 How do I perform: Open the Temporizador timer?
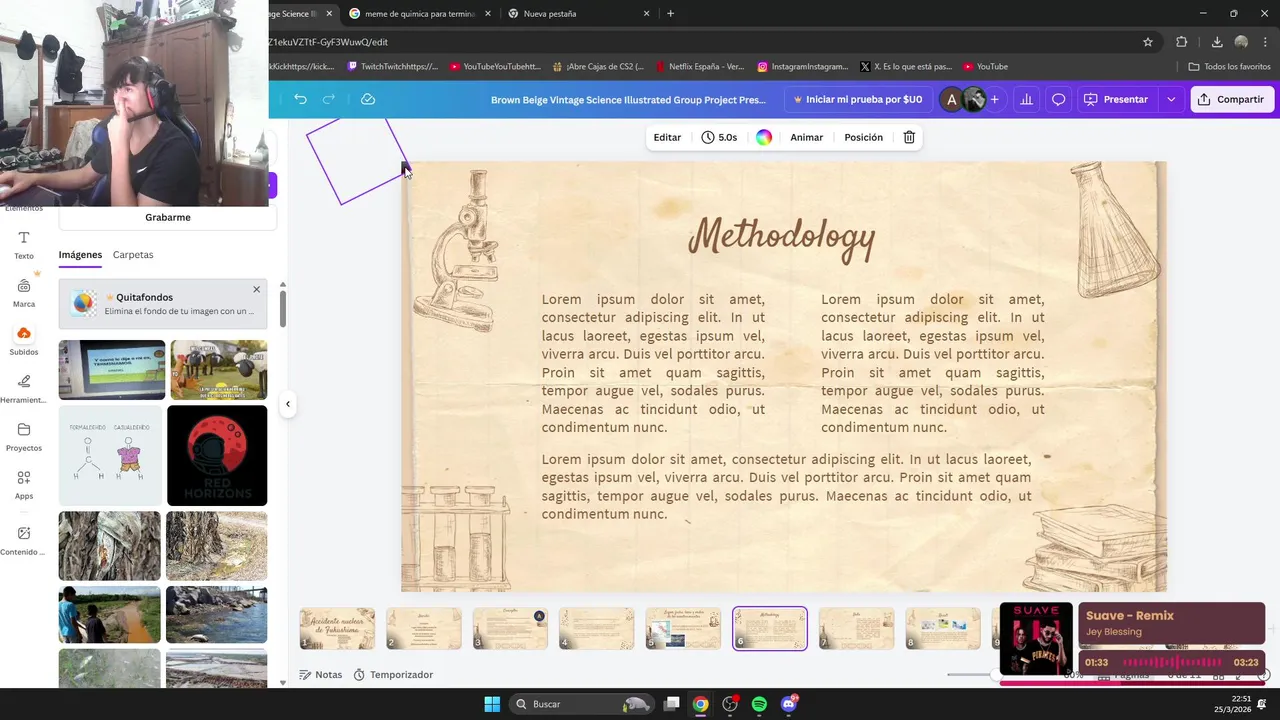393,675
